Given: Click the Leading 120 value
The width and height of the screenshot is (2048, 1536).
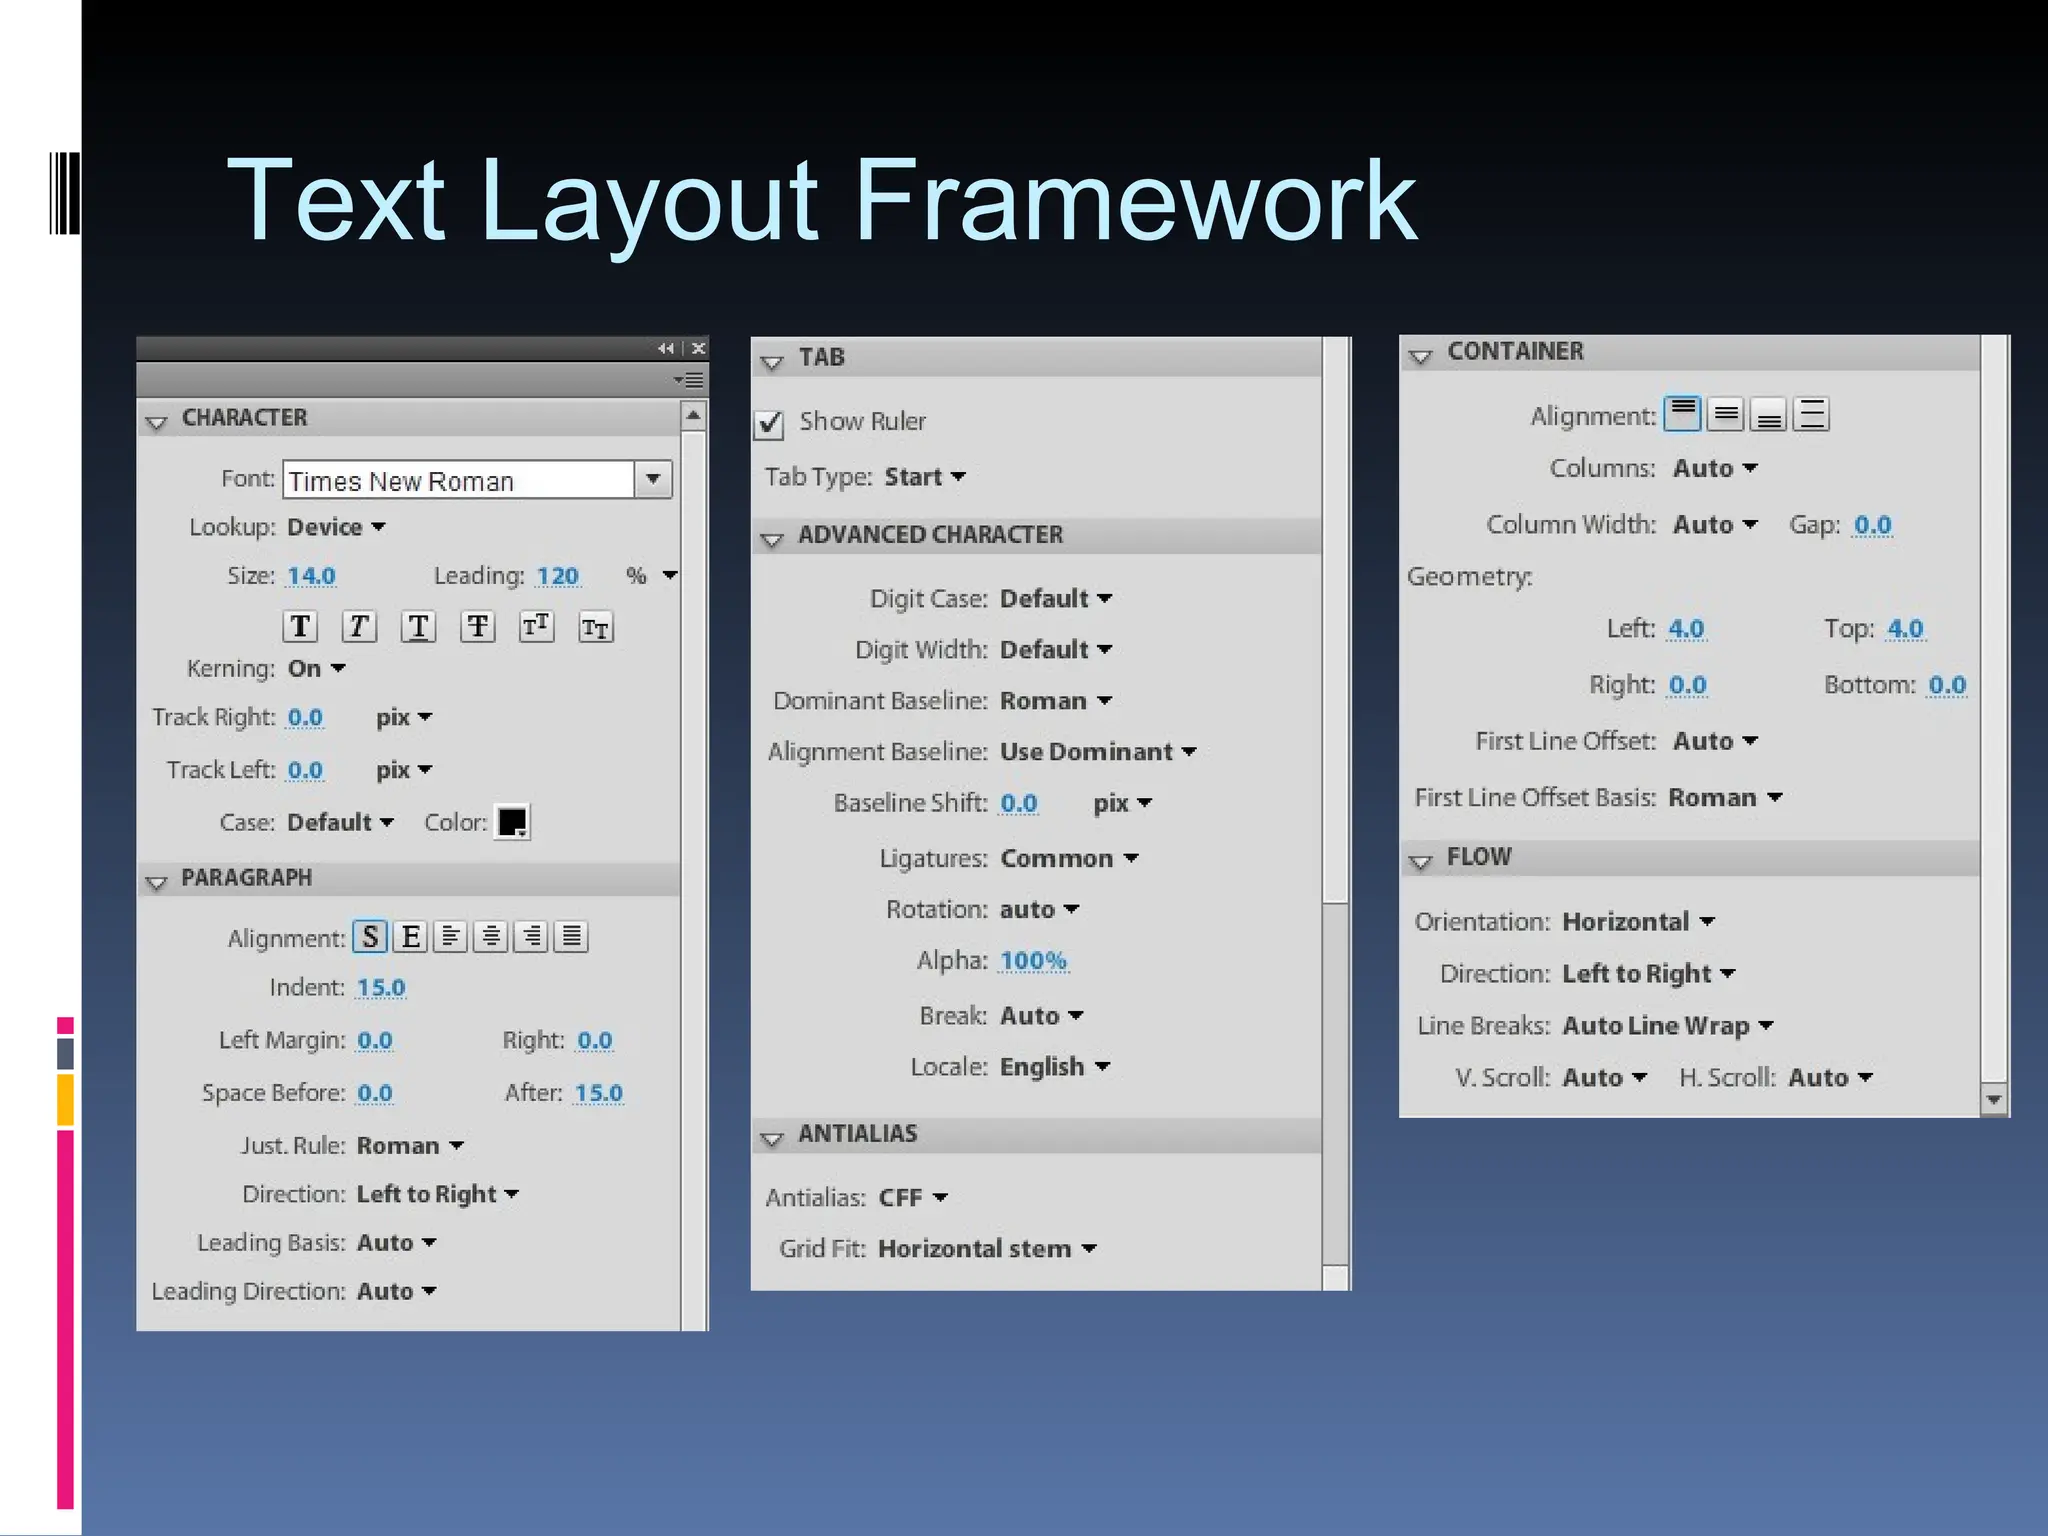Looking at the screenshot, I should pos(557,577).
